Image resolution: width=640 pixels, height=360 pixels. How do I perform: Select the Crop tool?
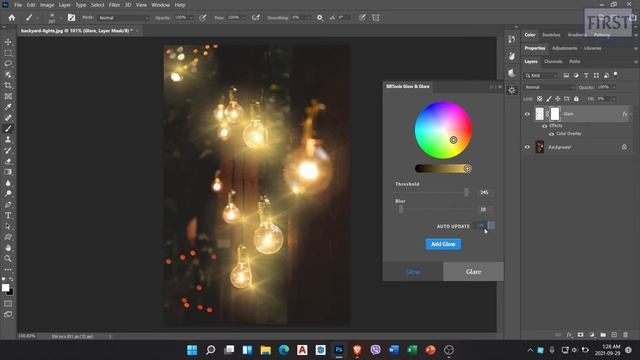[8, 85]
